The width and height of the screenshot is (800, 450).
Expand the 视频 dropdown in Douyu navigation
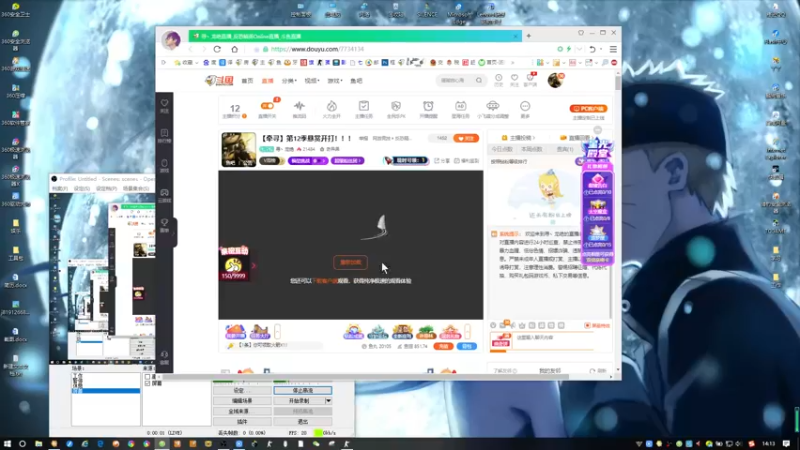(x=312, y=81)
